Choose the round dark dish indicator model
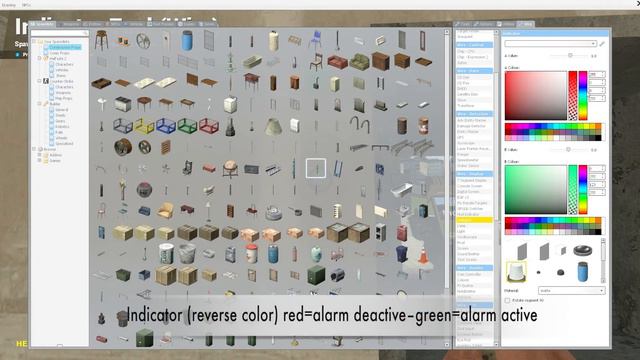Image resolution: width=640 pixels, height=360 pixels. coord(582,251)
